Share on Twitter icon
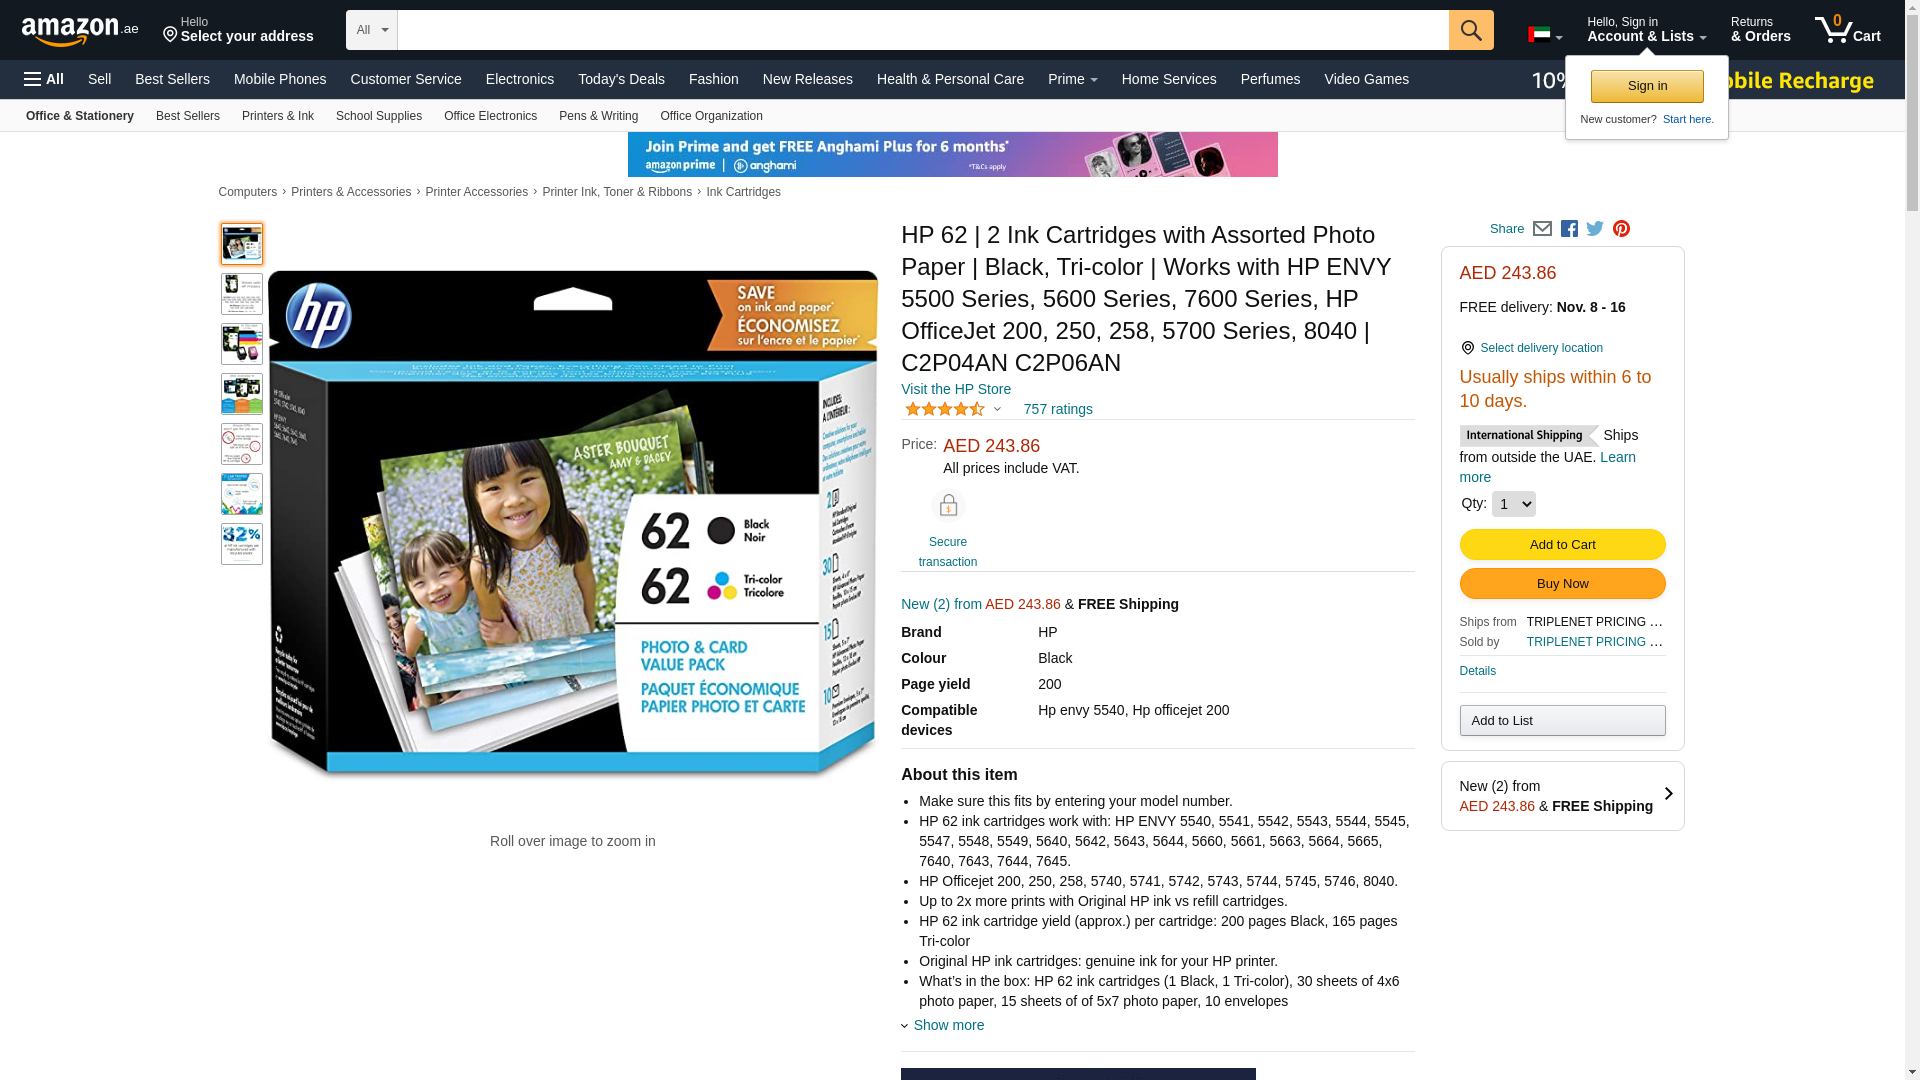 [1595, 229]
